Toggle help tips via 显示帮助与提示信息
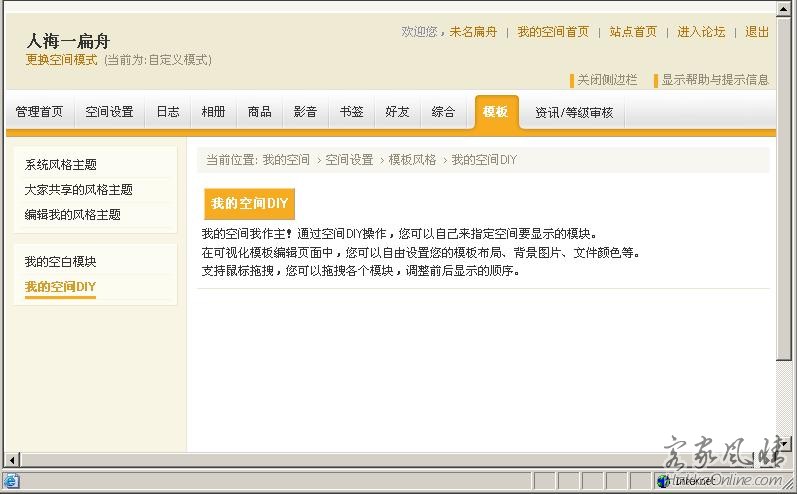797x494 pixels. (x=714, y=80)
